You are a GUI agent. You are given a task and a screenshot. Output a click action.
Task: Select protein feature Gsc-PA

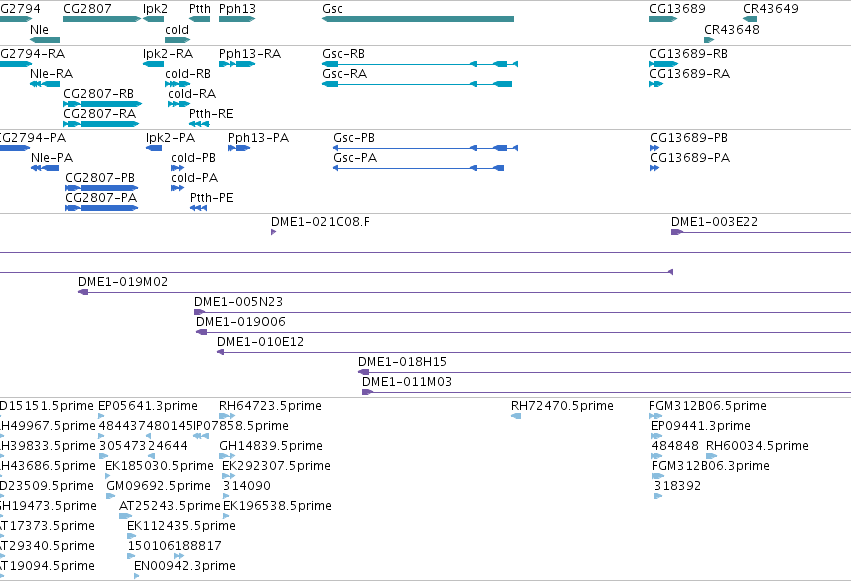[x=418, y=168]
